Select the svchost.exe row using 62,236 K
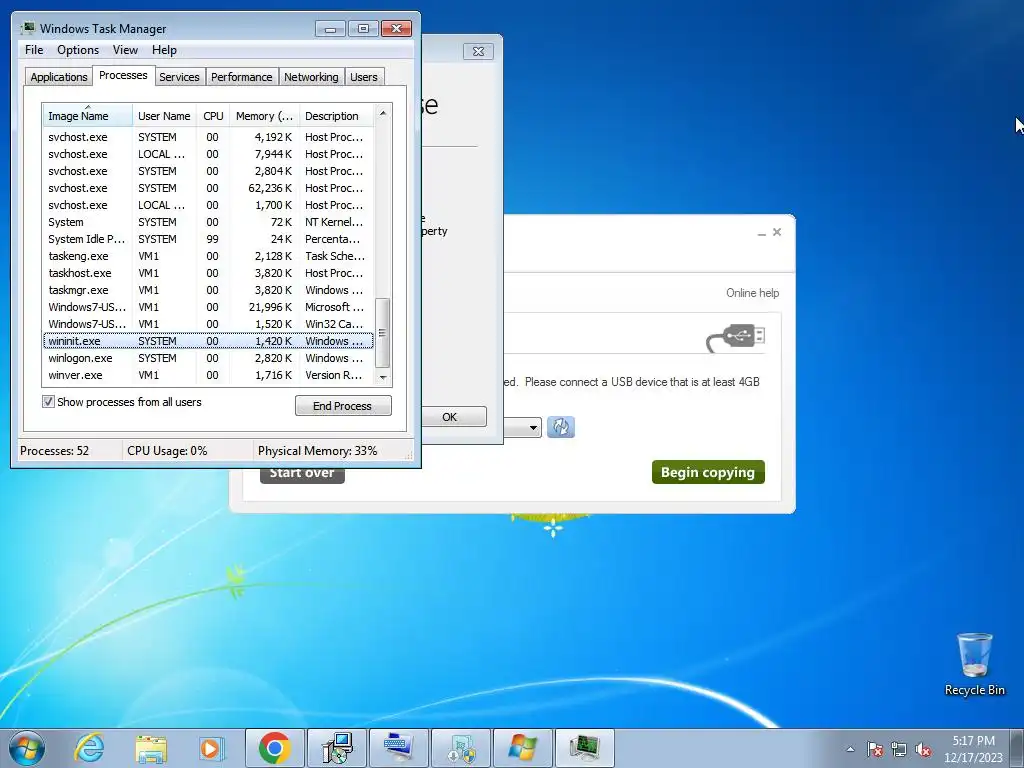1024x768 pixels. (208, 188)
